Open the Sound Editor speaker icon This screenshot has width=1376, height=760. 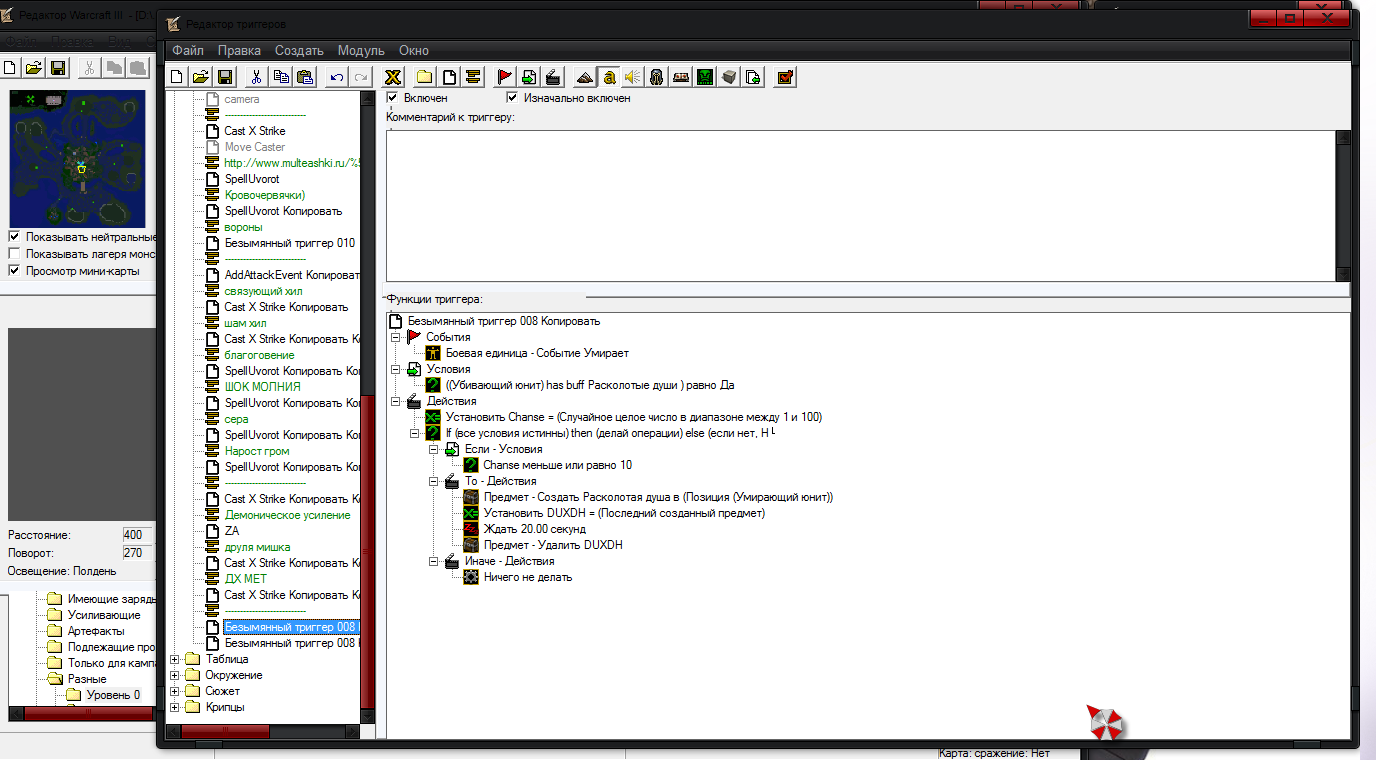(x=633, y=77)
